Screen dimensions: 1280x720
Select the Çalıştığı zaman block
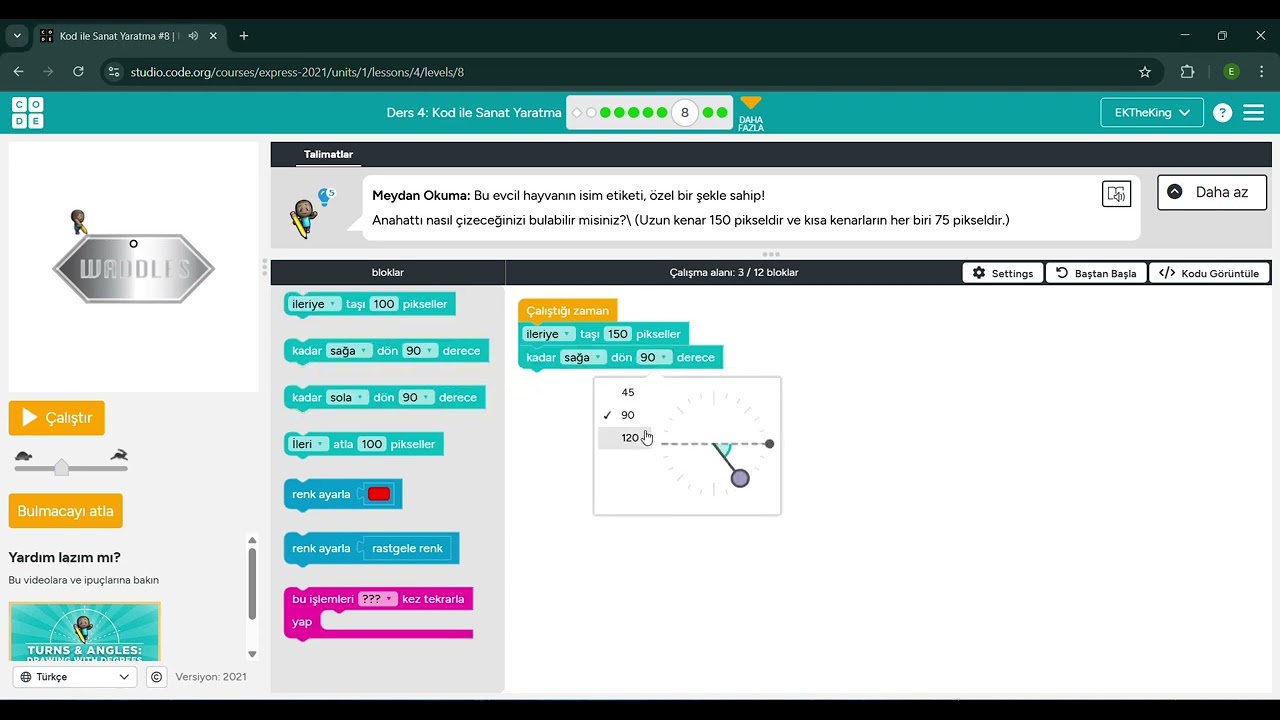click(568, 310)
